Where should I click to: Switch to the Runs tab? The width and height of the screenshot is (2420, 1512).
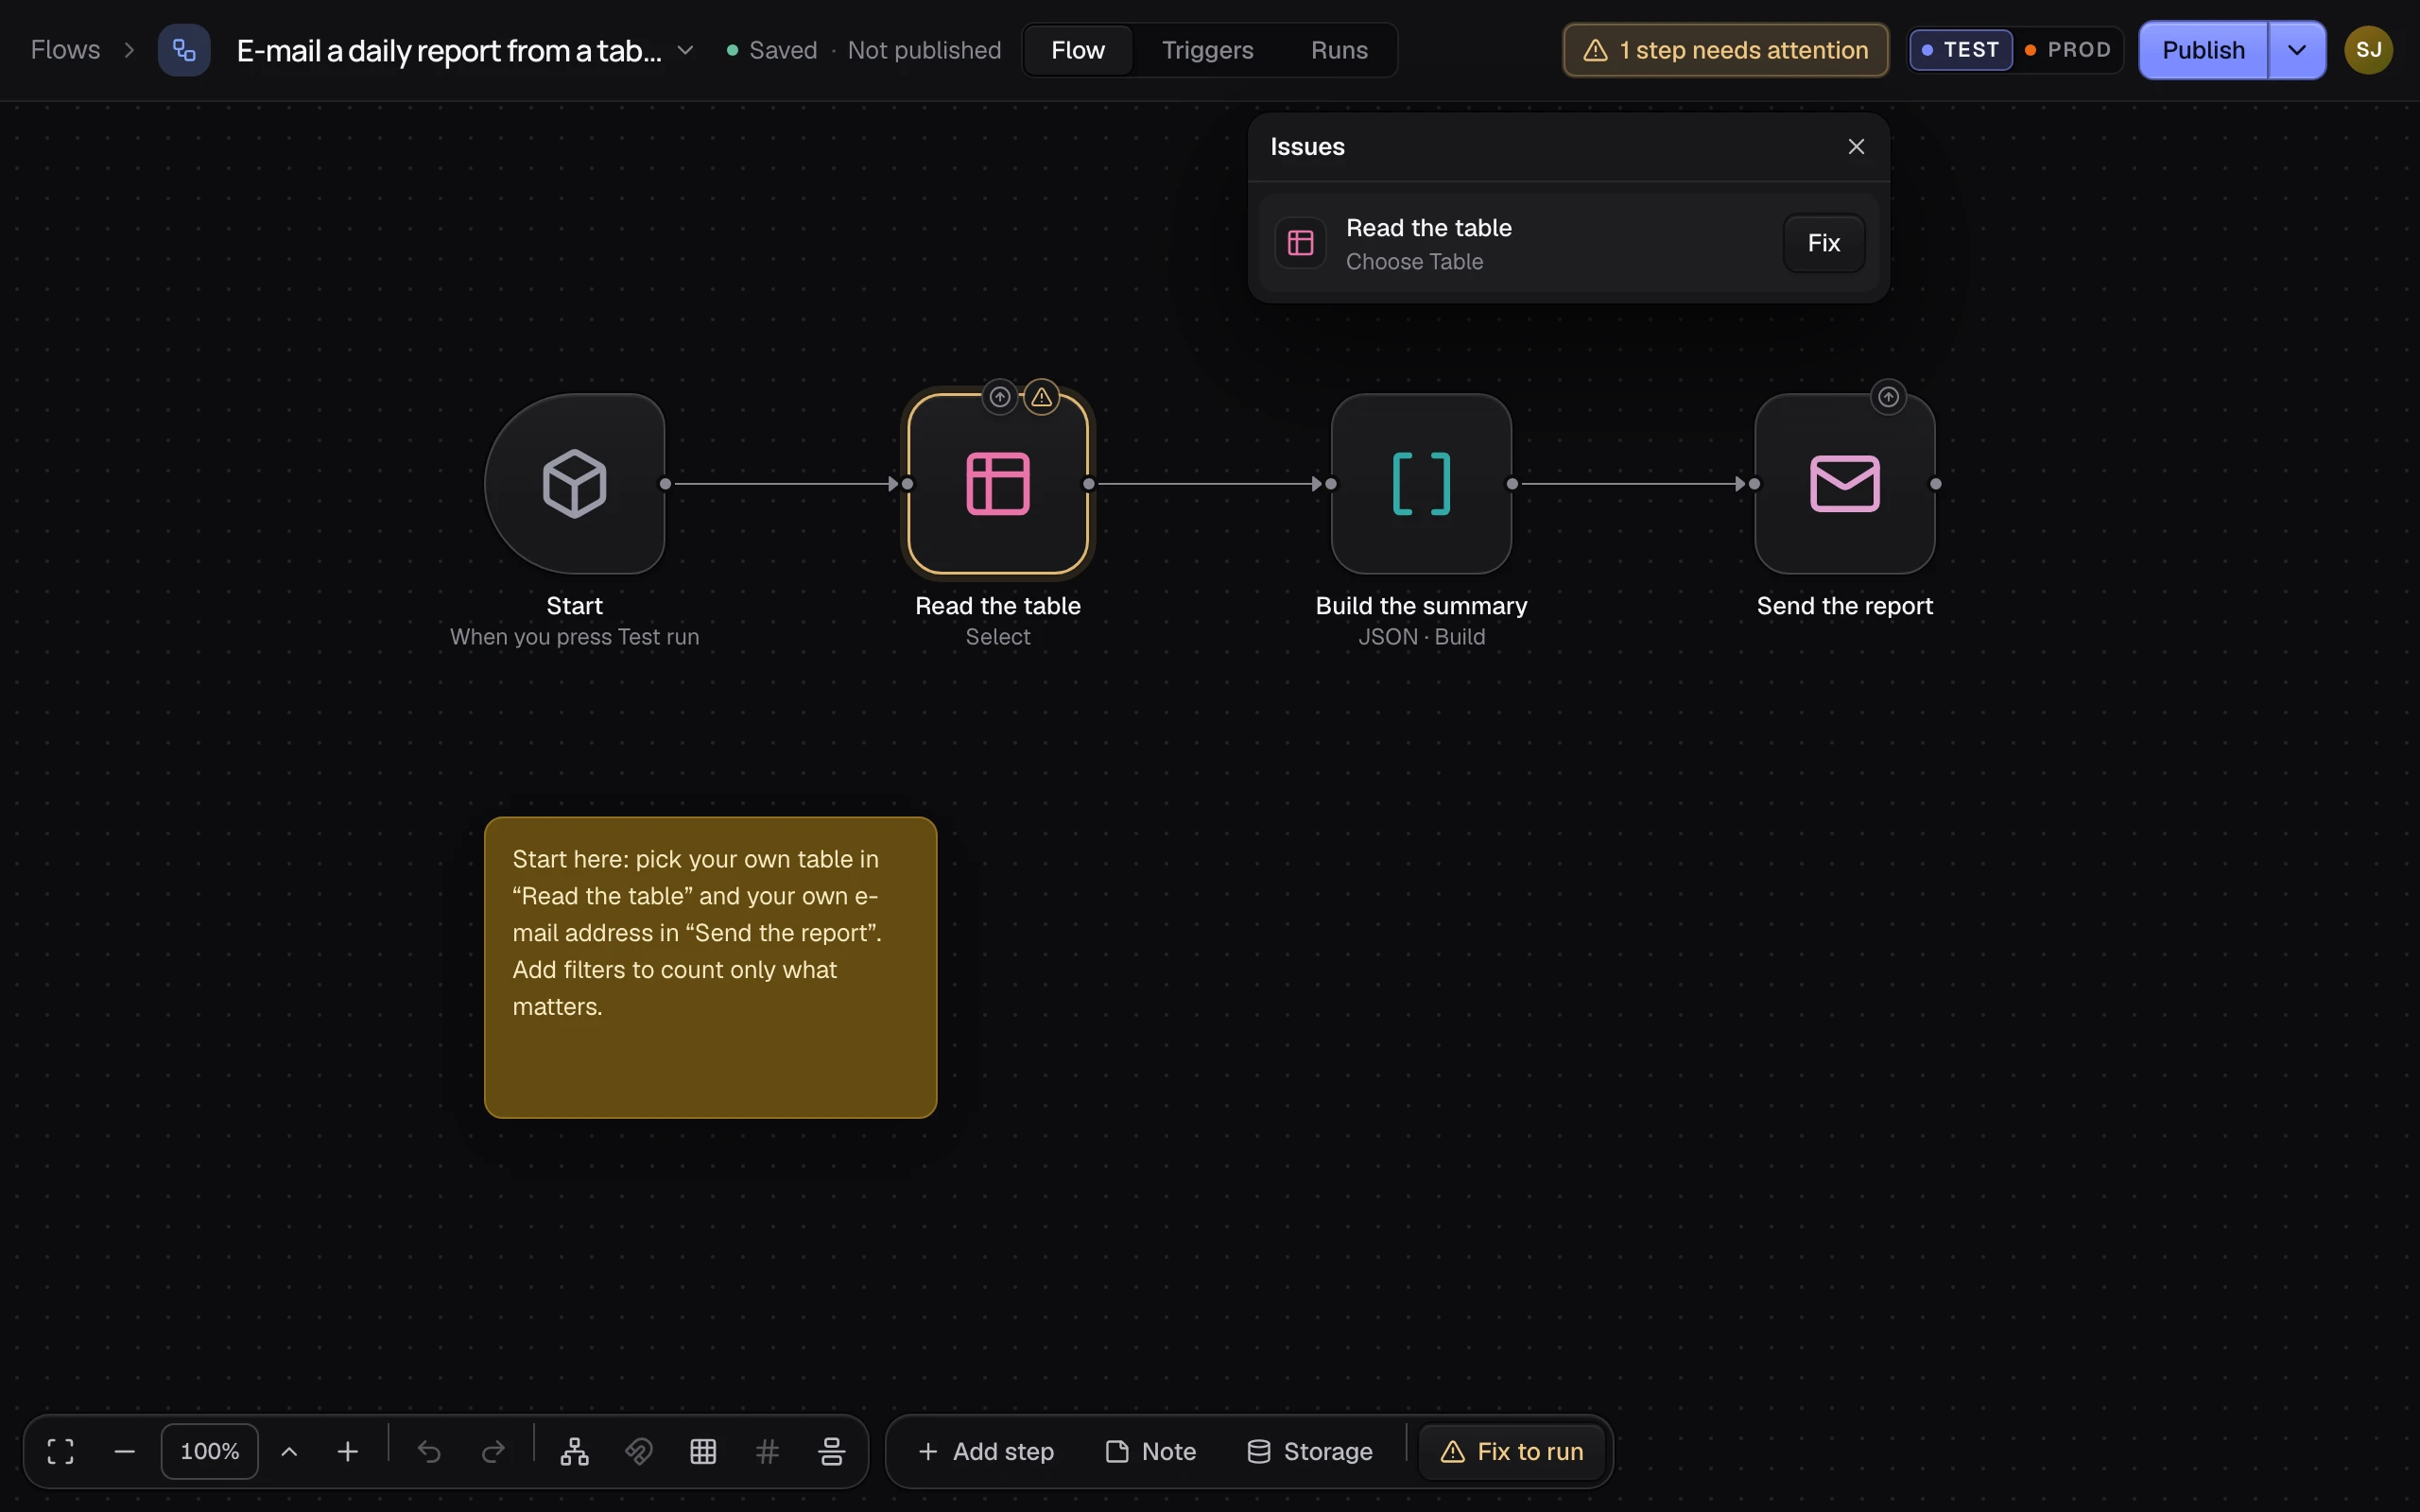pos(1339,50)
